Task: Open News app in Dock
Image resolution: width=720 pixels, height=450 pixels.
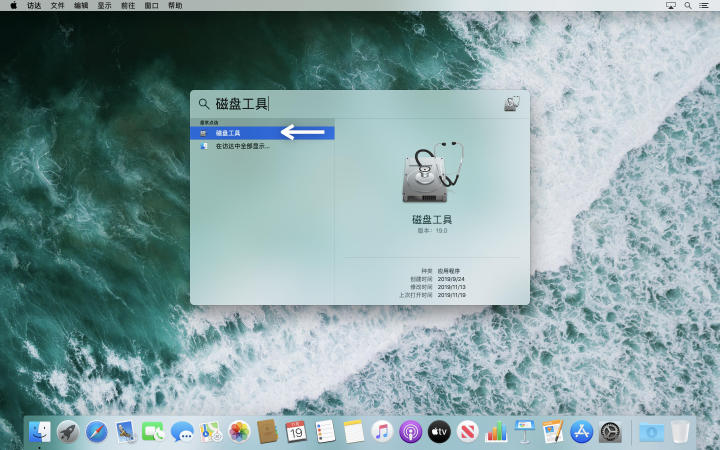Action: point(467,432)
